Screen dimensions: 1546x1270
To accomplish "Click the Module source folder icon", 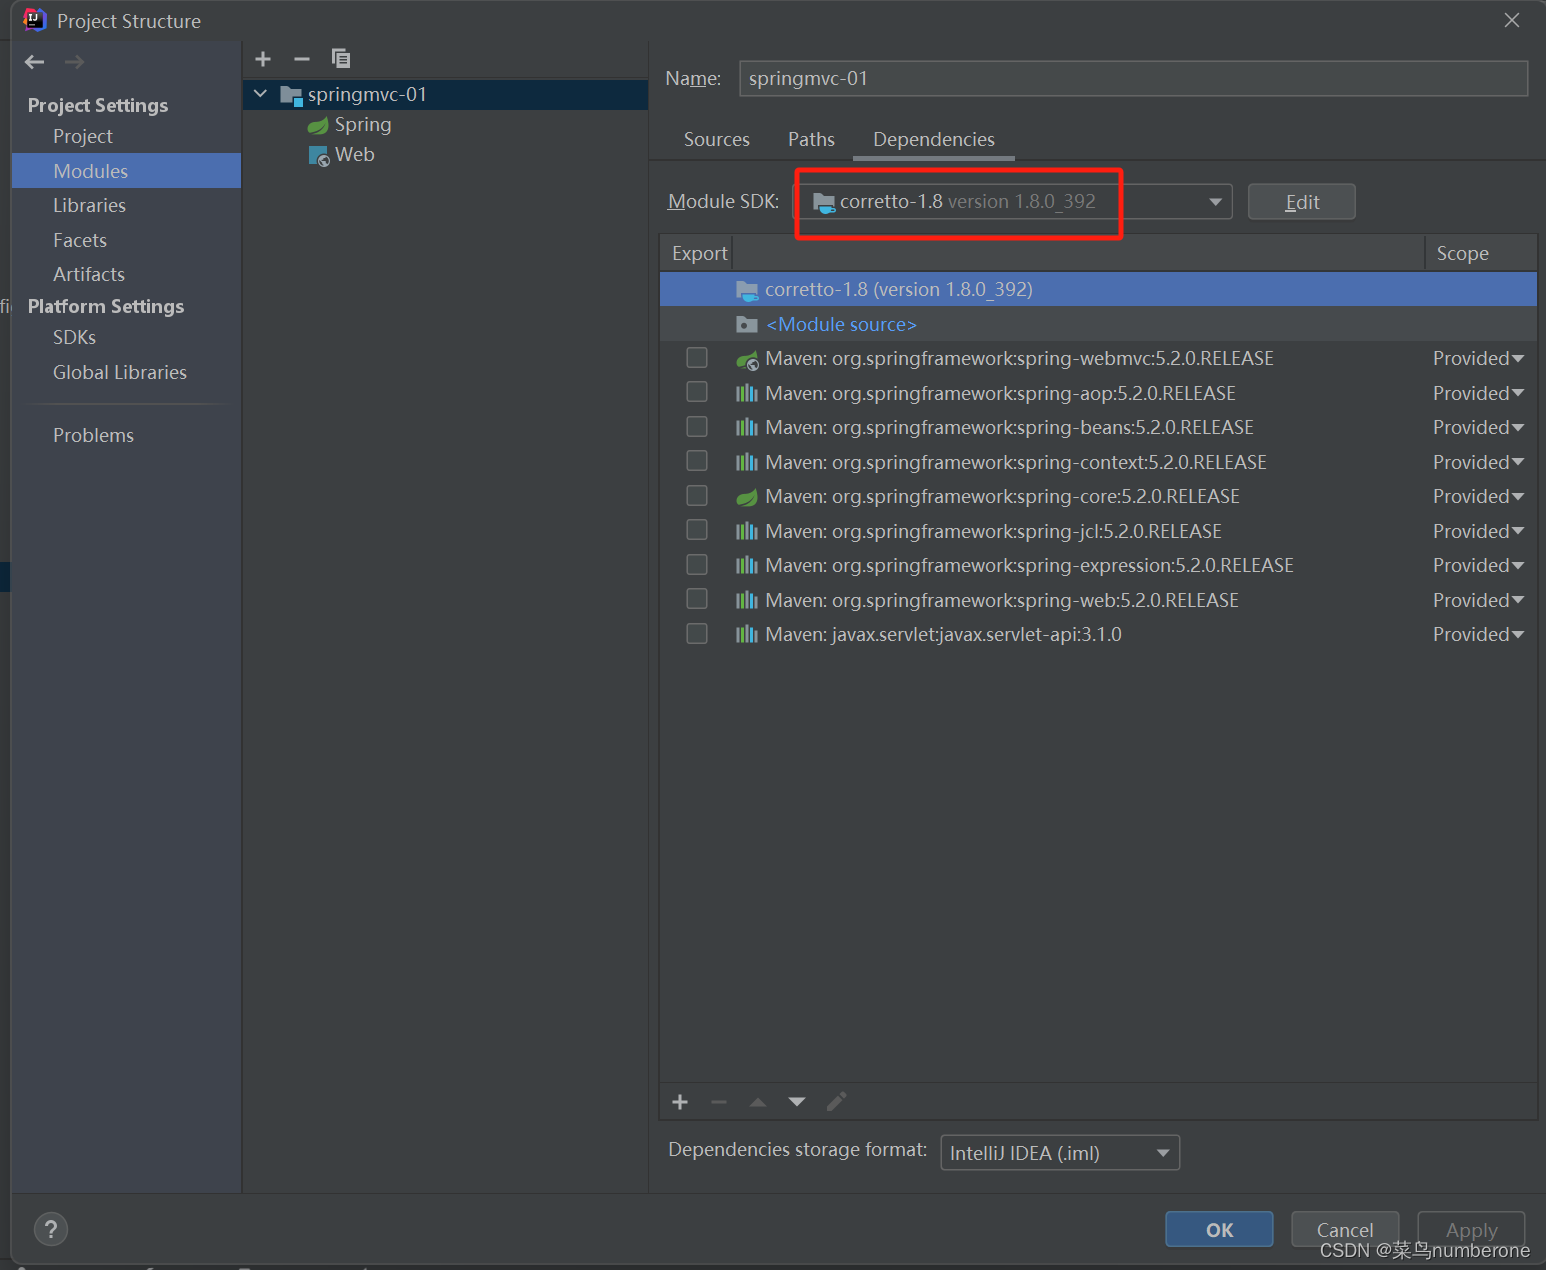I will (x=747, y=324).
